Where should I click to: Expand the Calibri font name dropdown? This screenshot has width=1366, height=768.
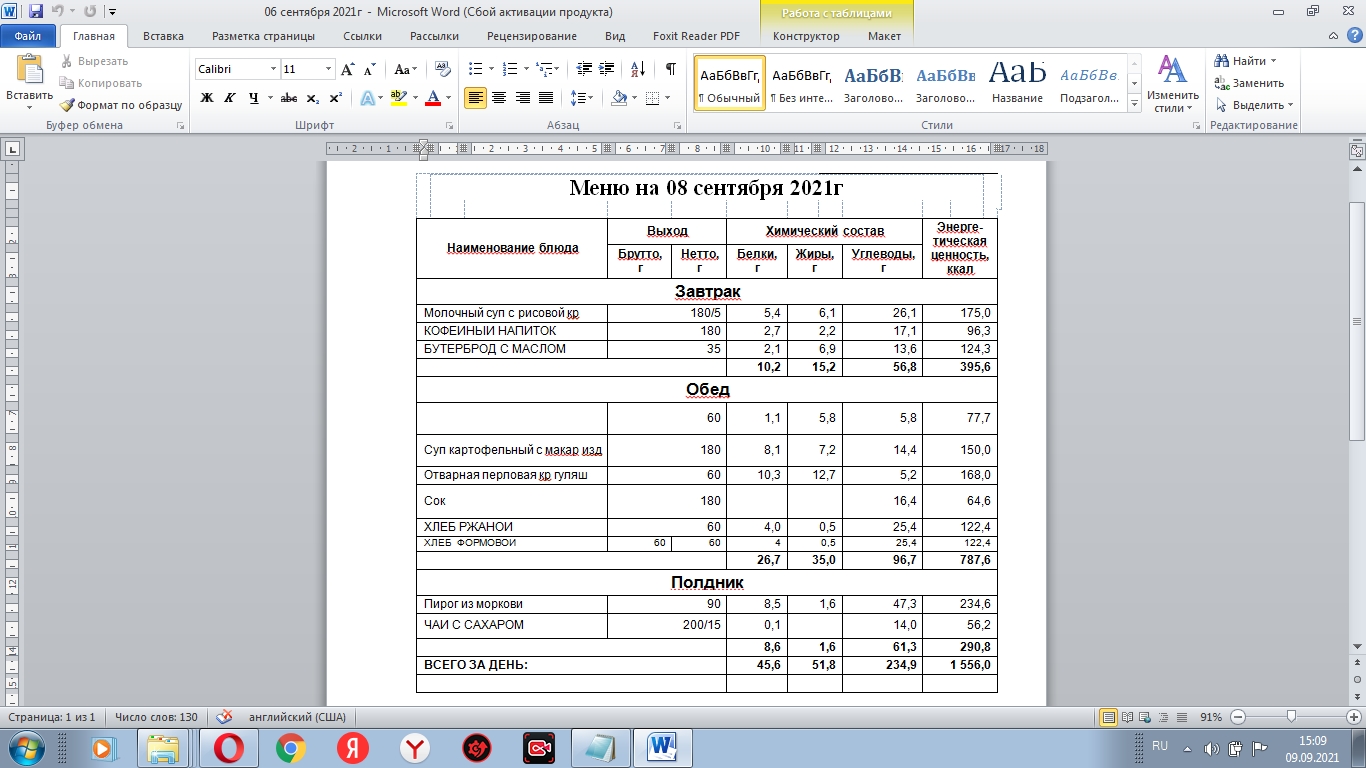click(x=273, y=69)
